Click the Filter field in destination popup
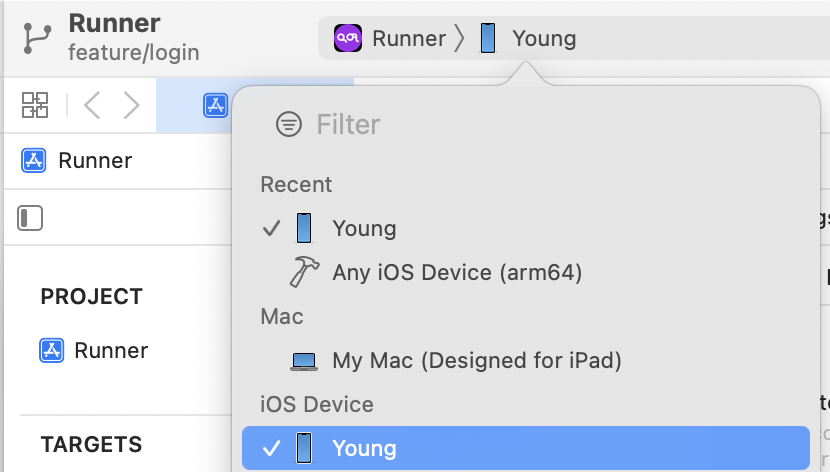 (x=348, y=124)
